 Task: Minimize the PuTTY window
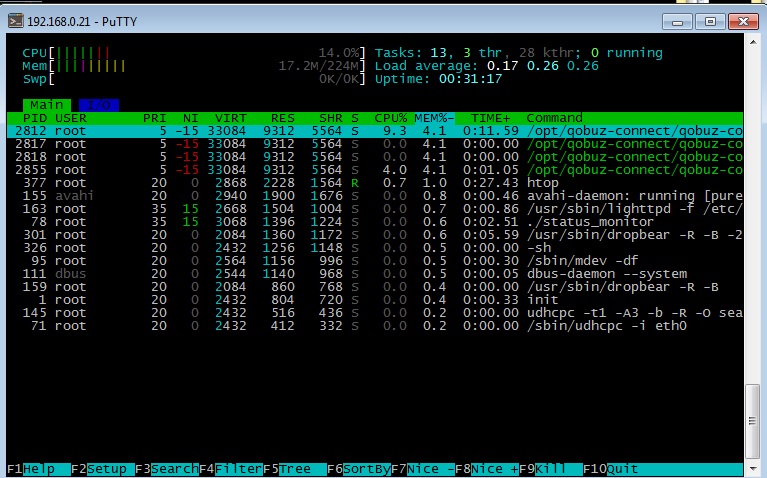click(x=682, y=19)
